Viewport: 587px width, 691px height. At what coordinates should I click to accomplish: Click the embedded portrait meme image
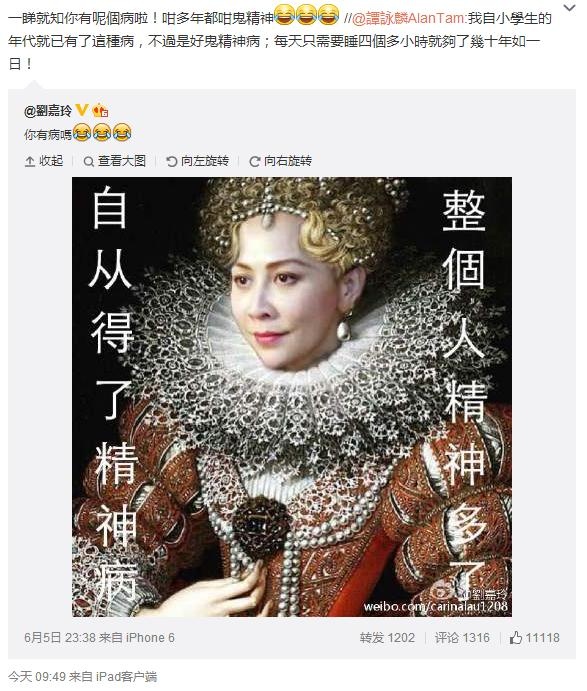(x=292, y=397)
